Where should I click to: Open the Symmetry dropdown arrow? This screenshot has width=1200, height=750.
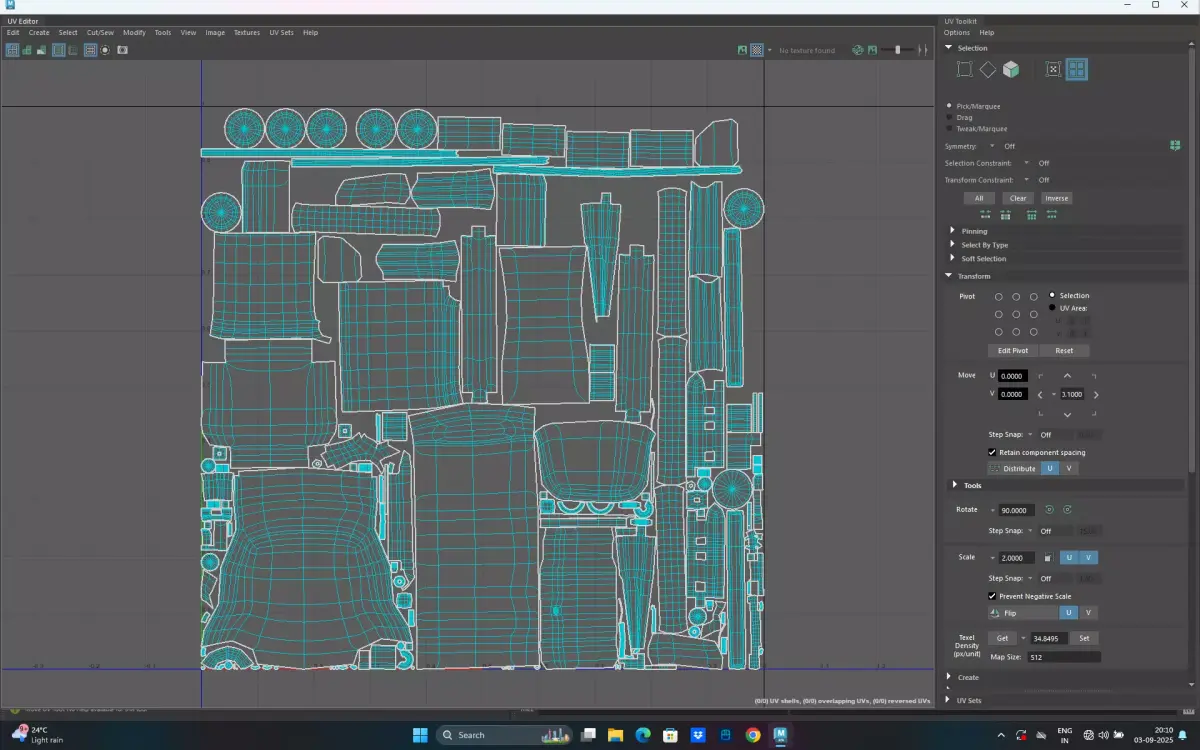(992, 146)
